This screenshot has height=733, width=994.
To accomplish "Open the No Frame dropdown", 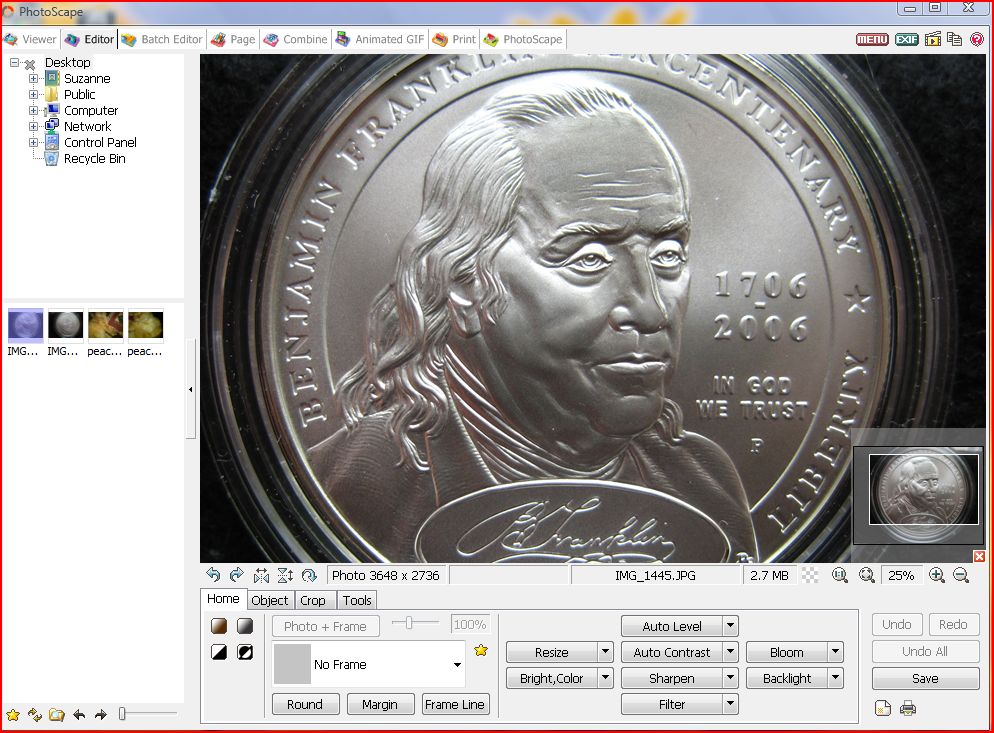I will [457, 665].
